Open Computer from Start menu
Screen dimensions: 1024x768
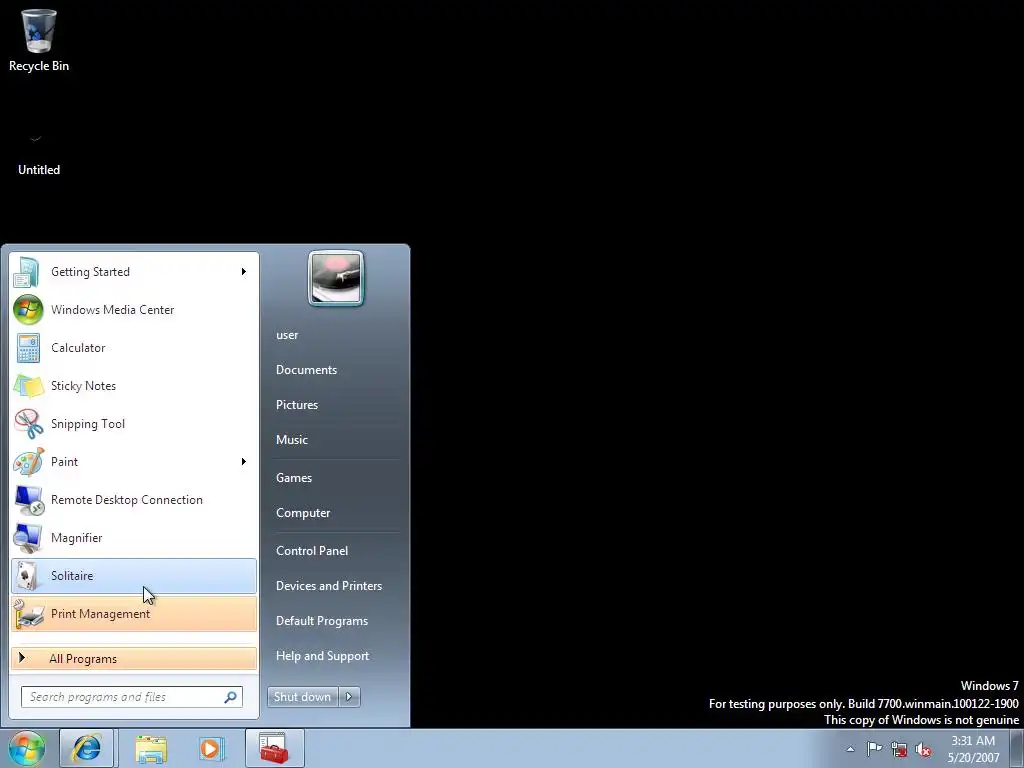point(303,513)
